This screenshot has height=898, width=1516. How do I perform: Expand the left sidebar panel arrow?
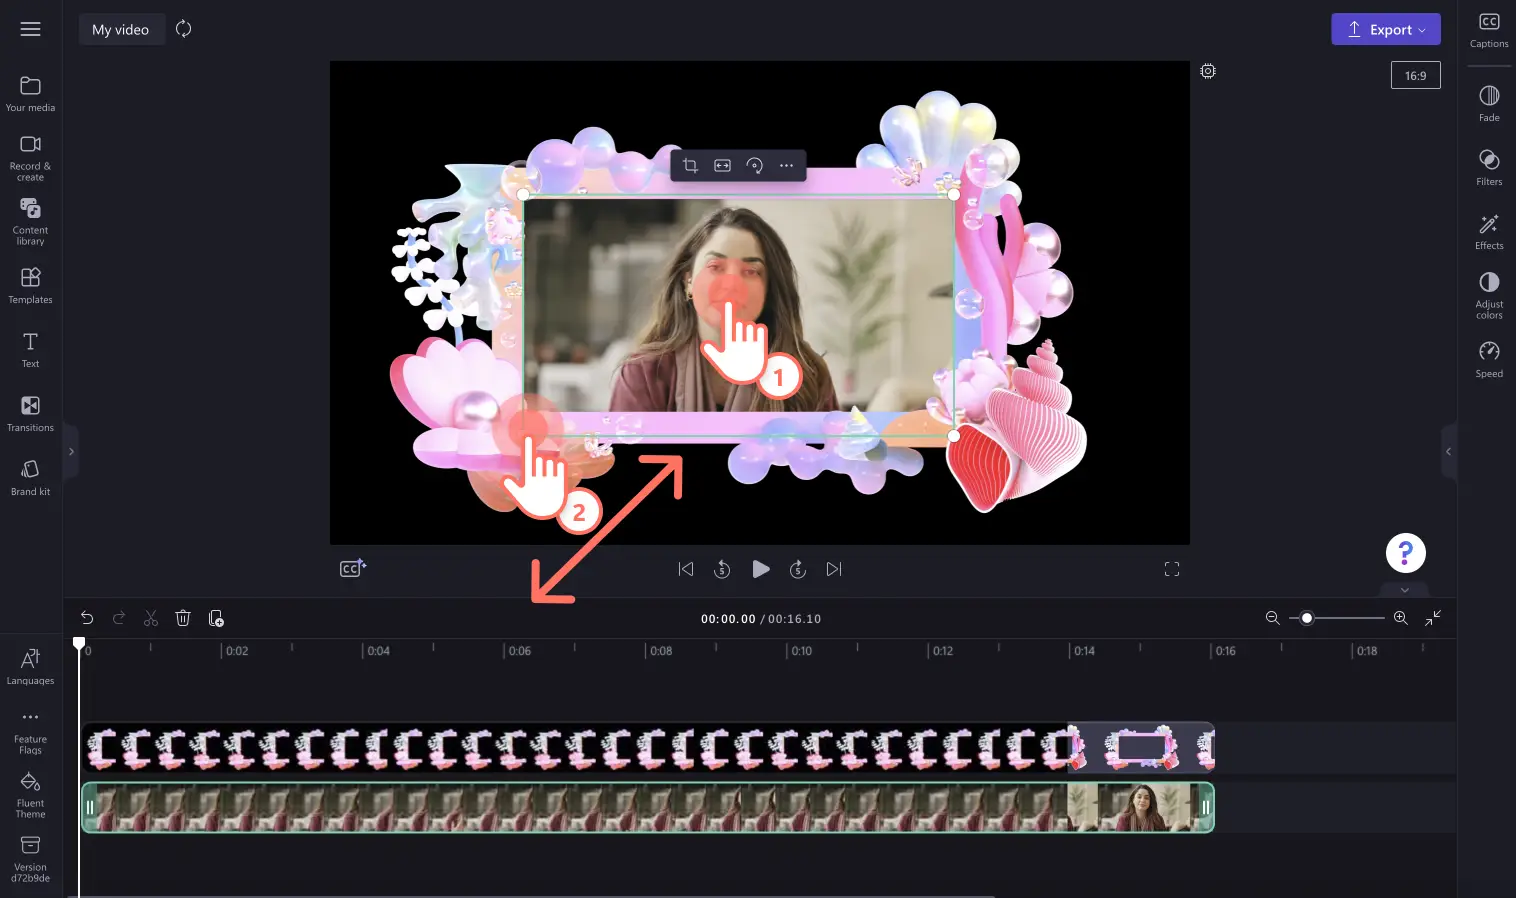pyautogui.click(x=71, y=452)
